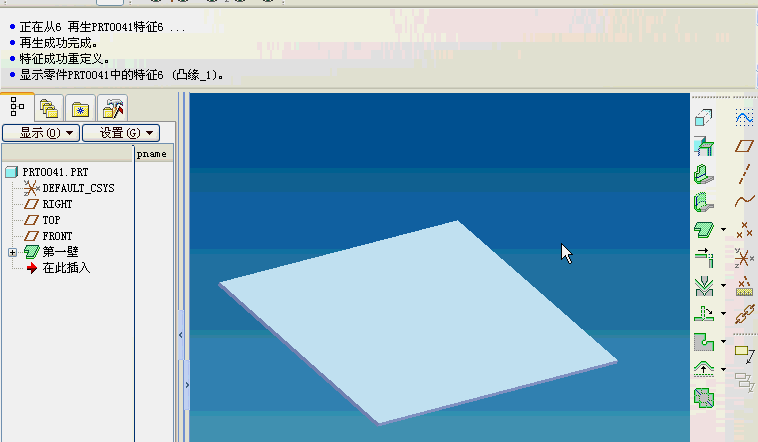Choose the Extend wall tool

(704, 257)
